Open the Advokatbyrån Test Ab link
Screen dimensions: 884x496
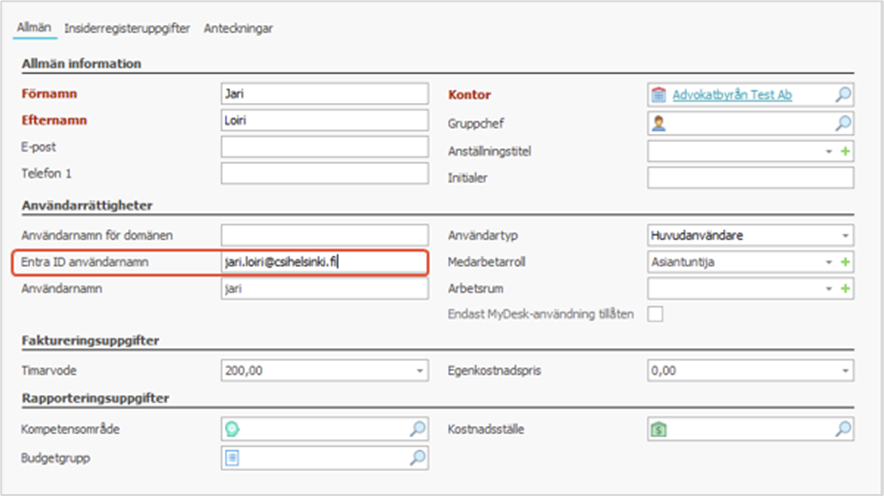coord(732,95)
